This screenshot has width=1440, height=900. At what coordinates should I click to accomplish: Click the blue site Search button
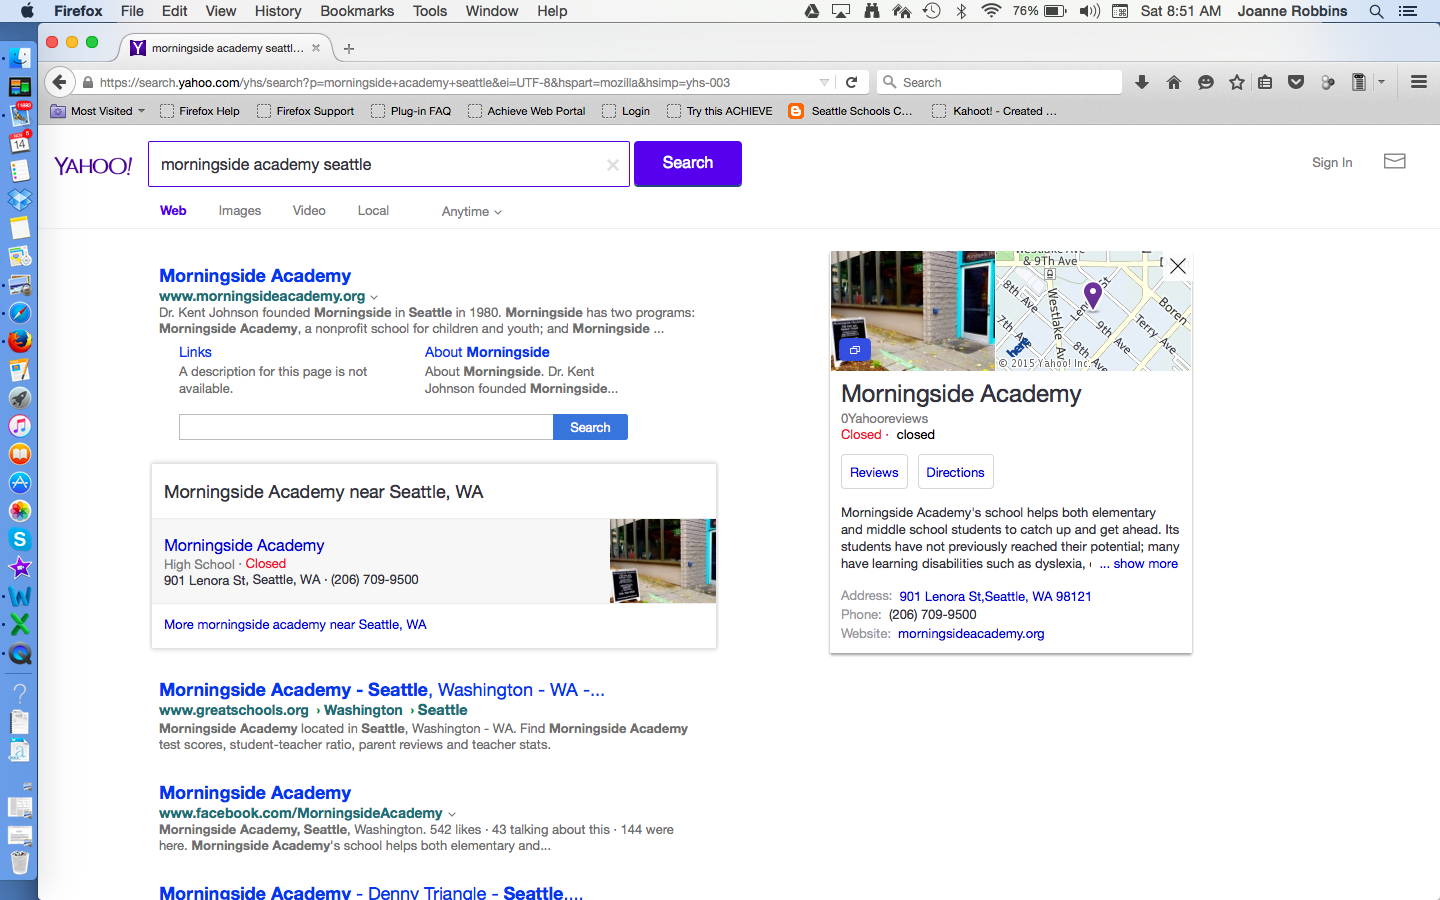click(x=590, y=427)
